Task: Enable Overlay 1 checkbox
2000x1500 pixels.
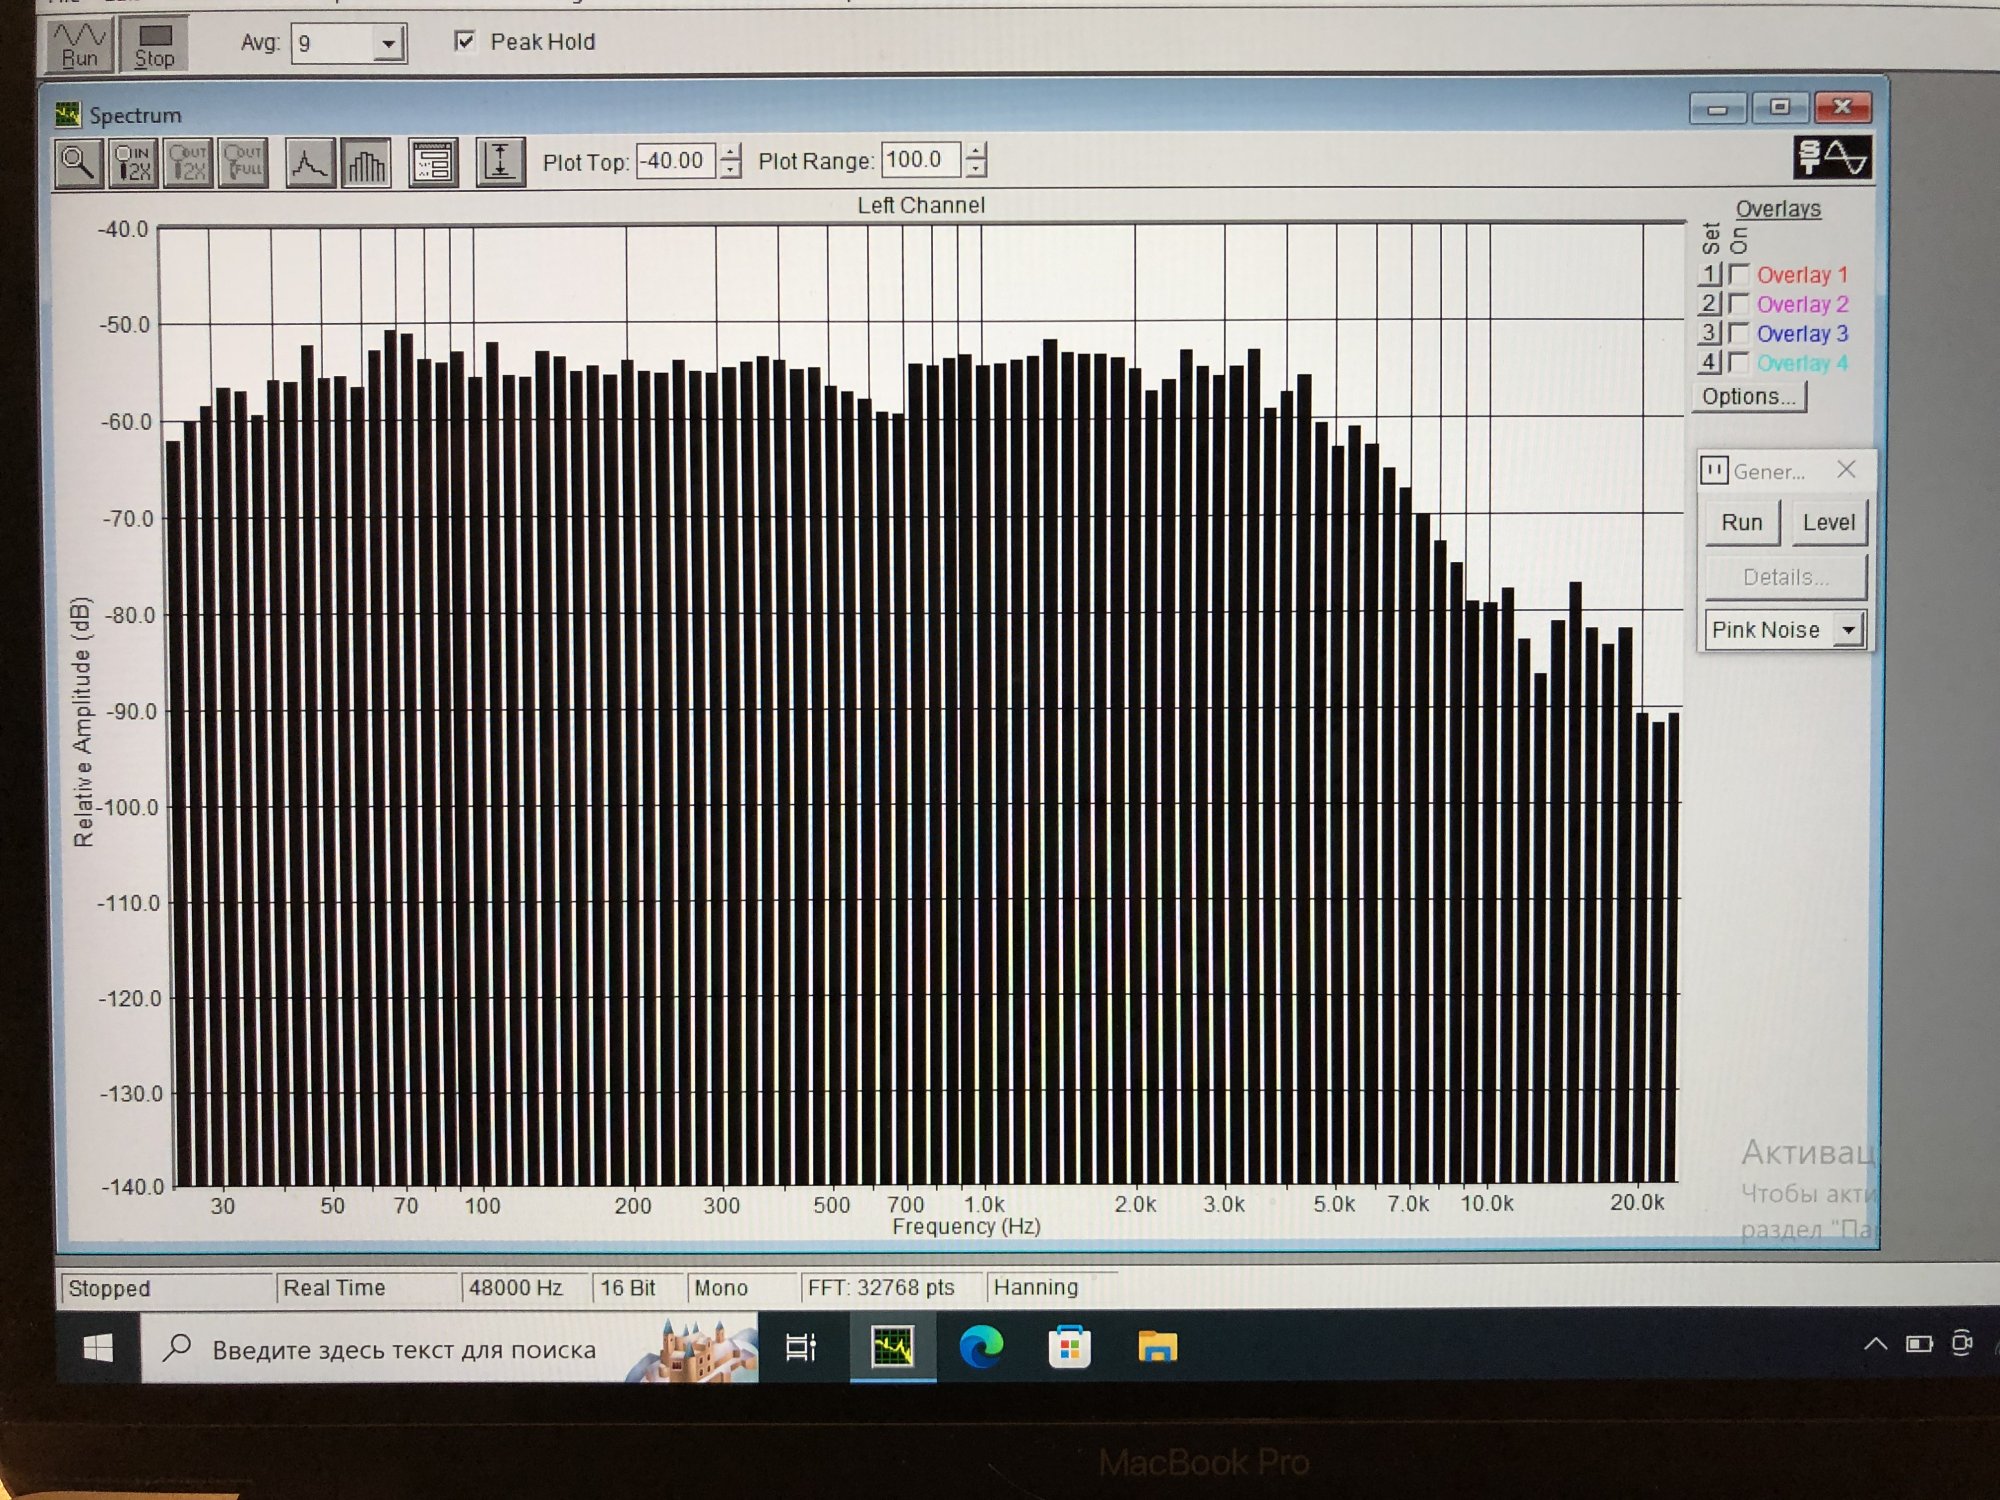Action: [1739, 274]
